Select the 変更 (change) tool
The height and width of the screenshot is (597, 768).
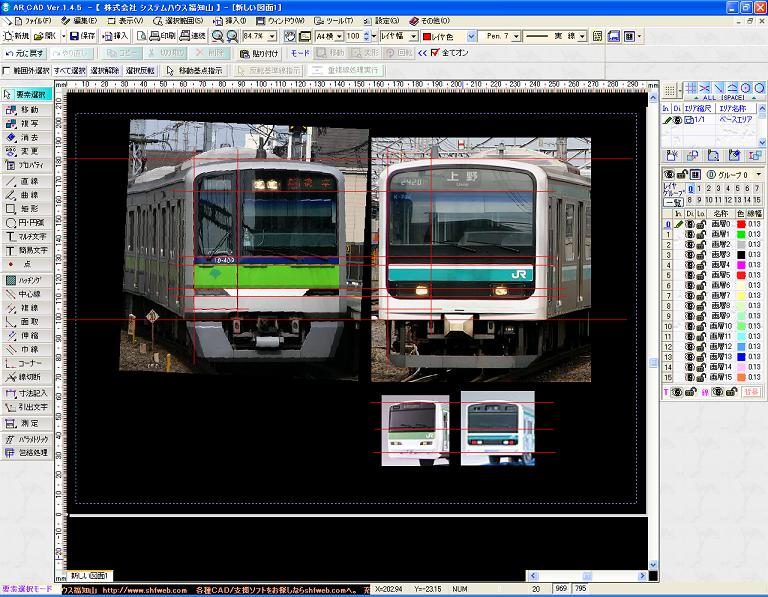pos(27,151)
